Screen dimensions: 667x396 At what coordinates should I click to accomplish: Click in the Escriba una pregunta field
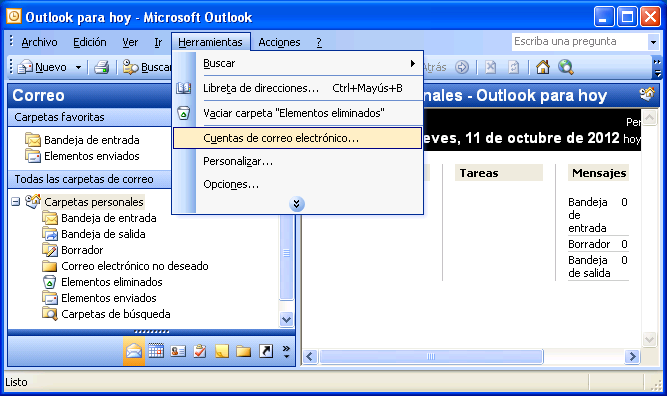(x=579, y=42)
